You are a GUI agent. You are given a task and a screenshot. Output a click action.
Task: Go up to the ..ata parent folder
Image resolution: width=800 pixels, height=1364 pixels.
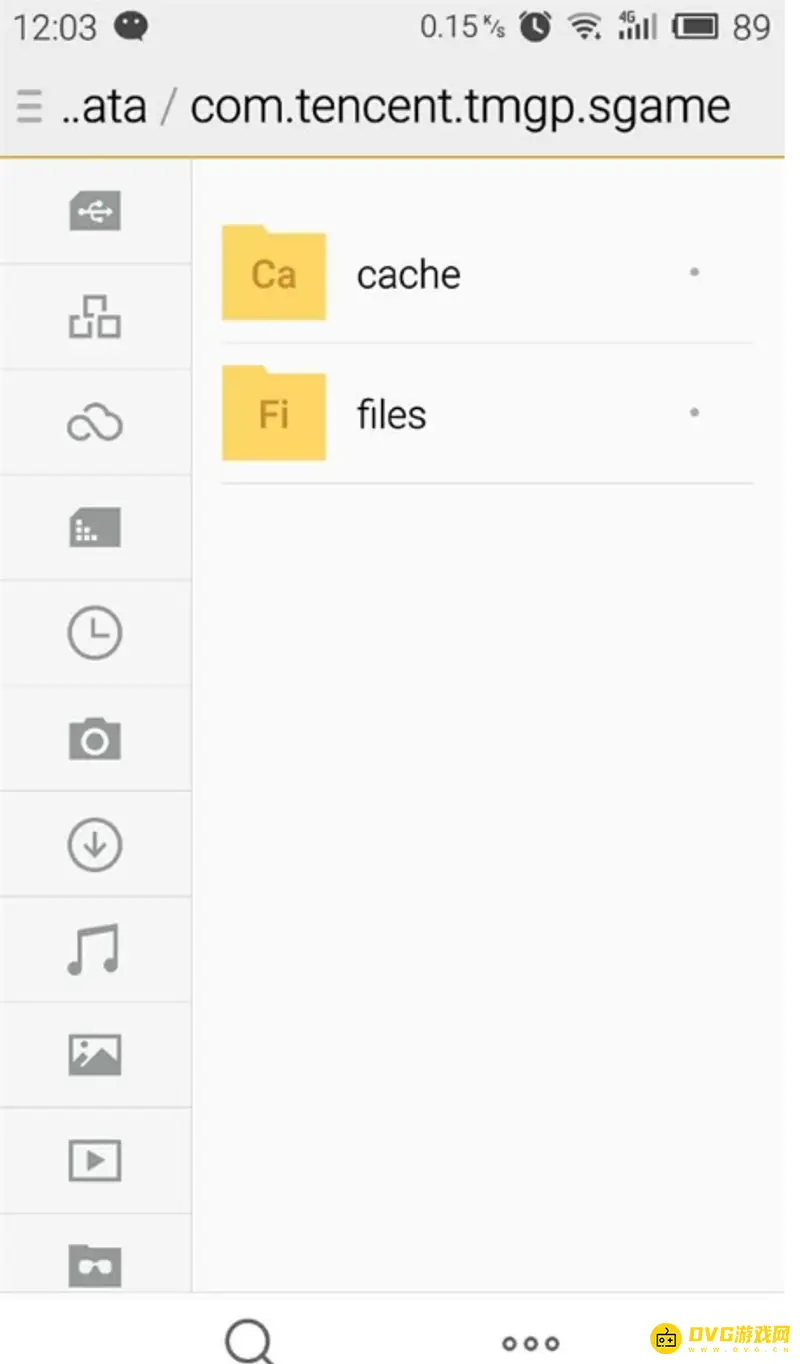click(104, 106)
